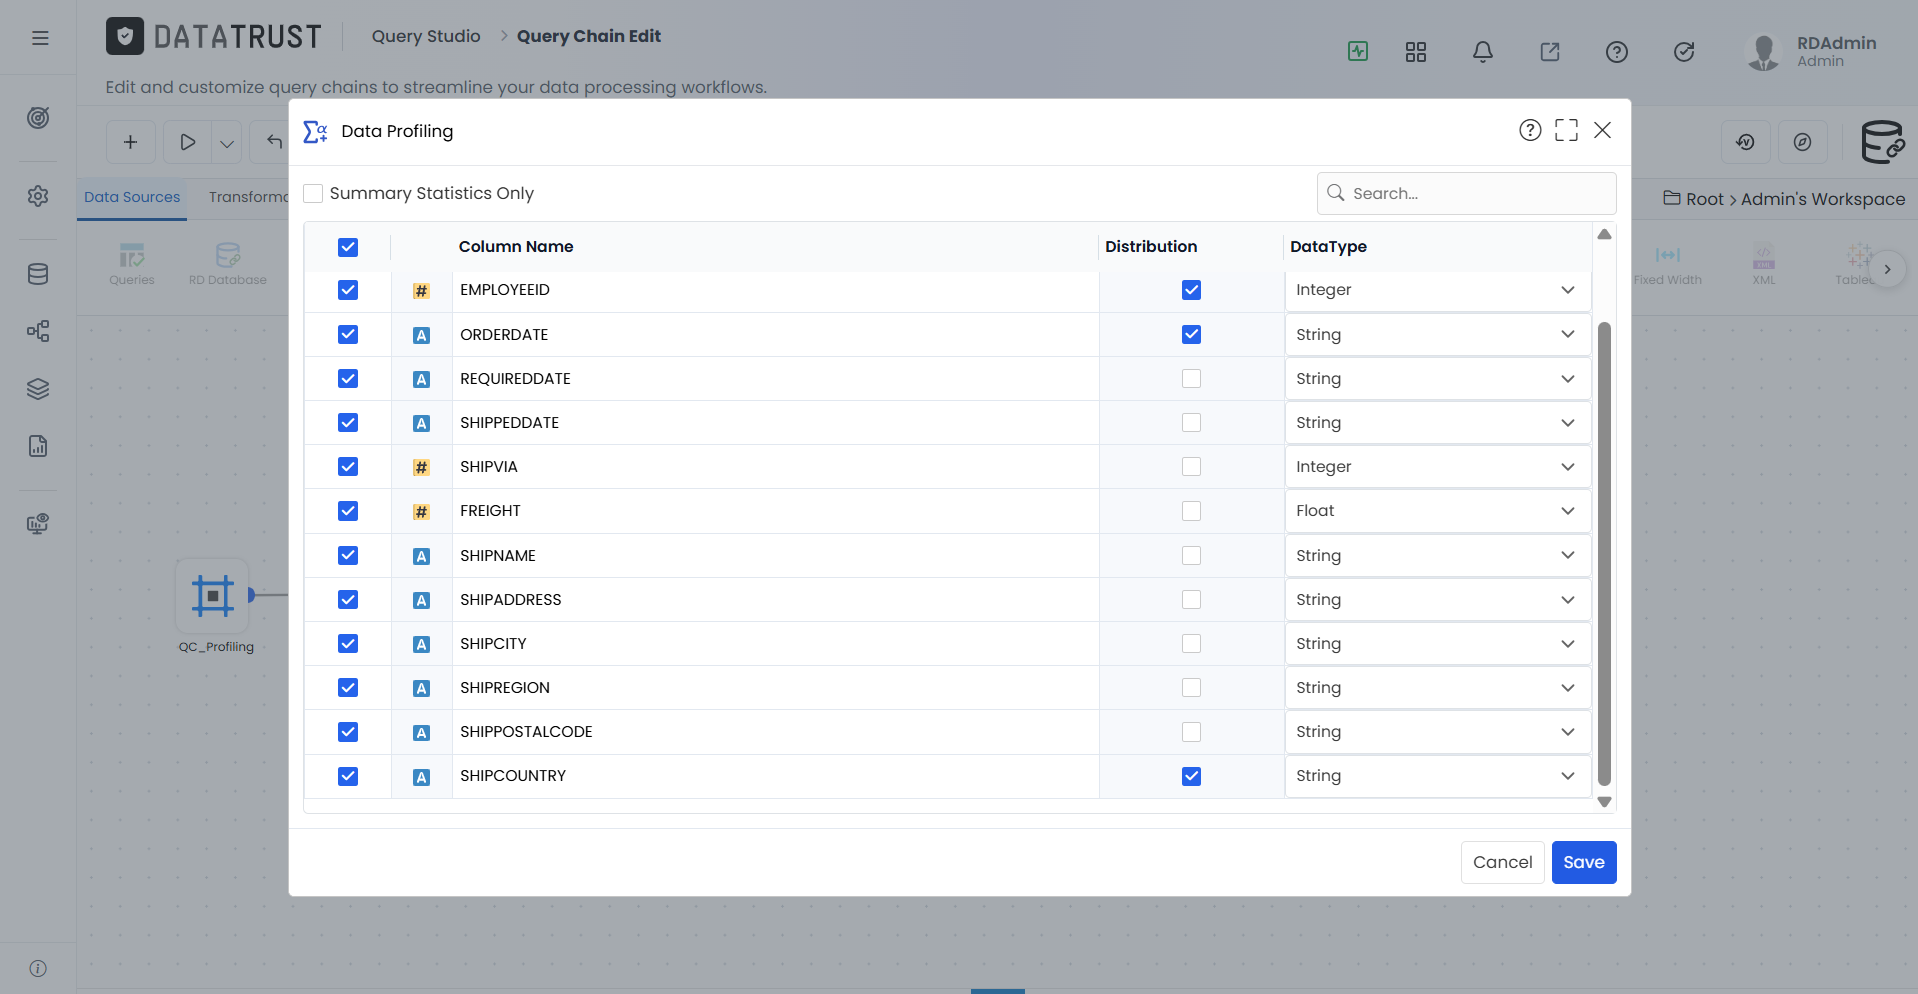
Task: Toggle the select-all columns header checkbox
Action: pos(348,247)
